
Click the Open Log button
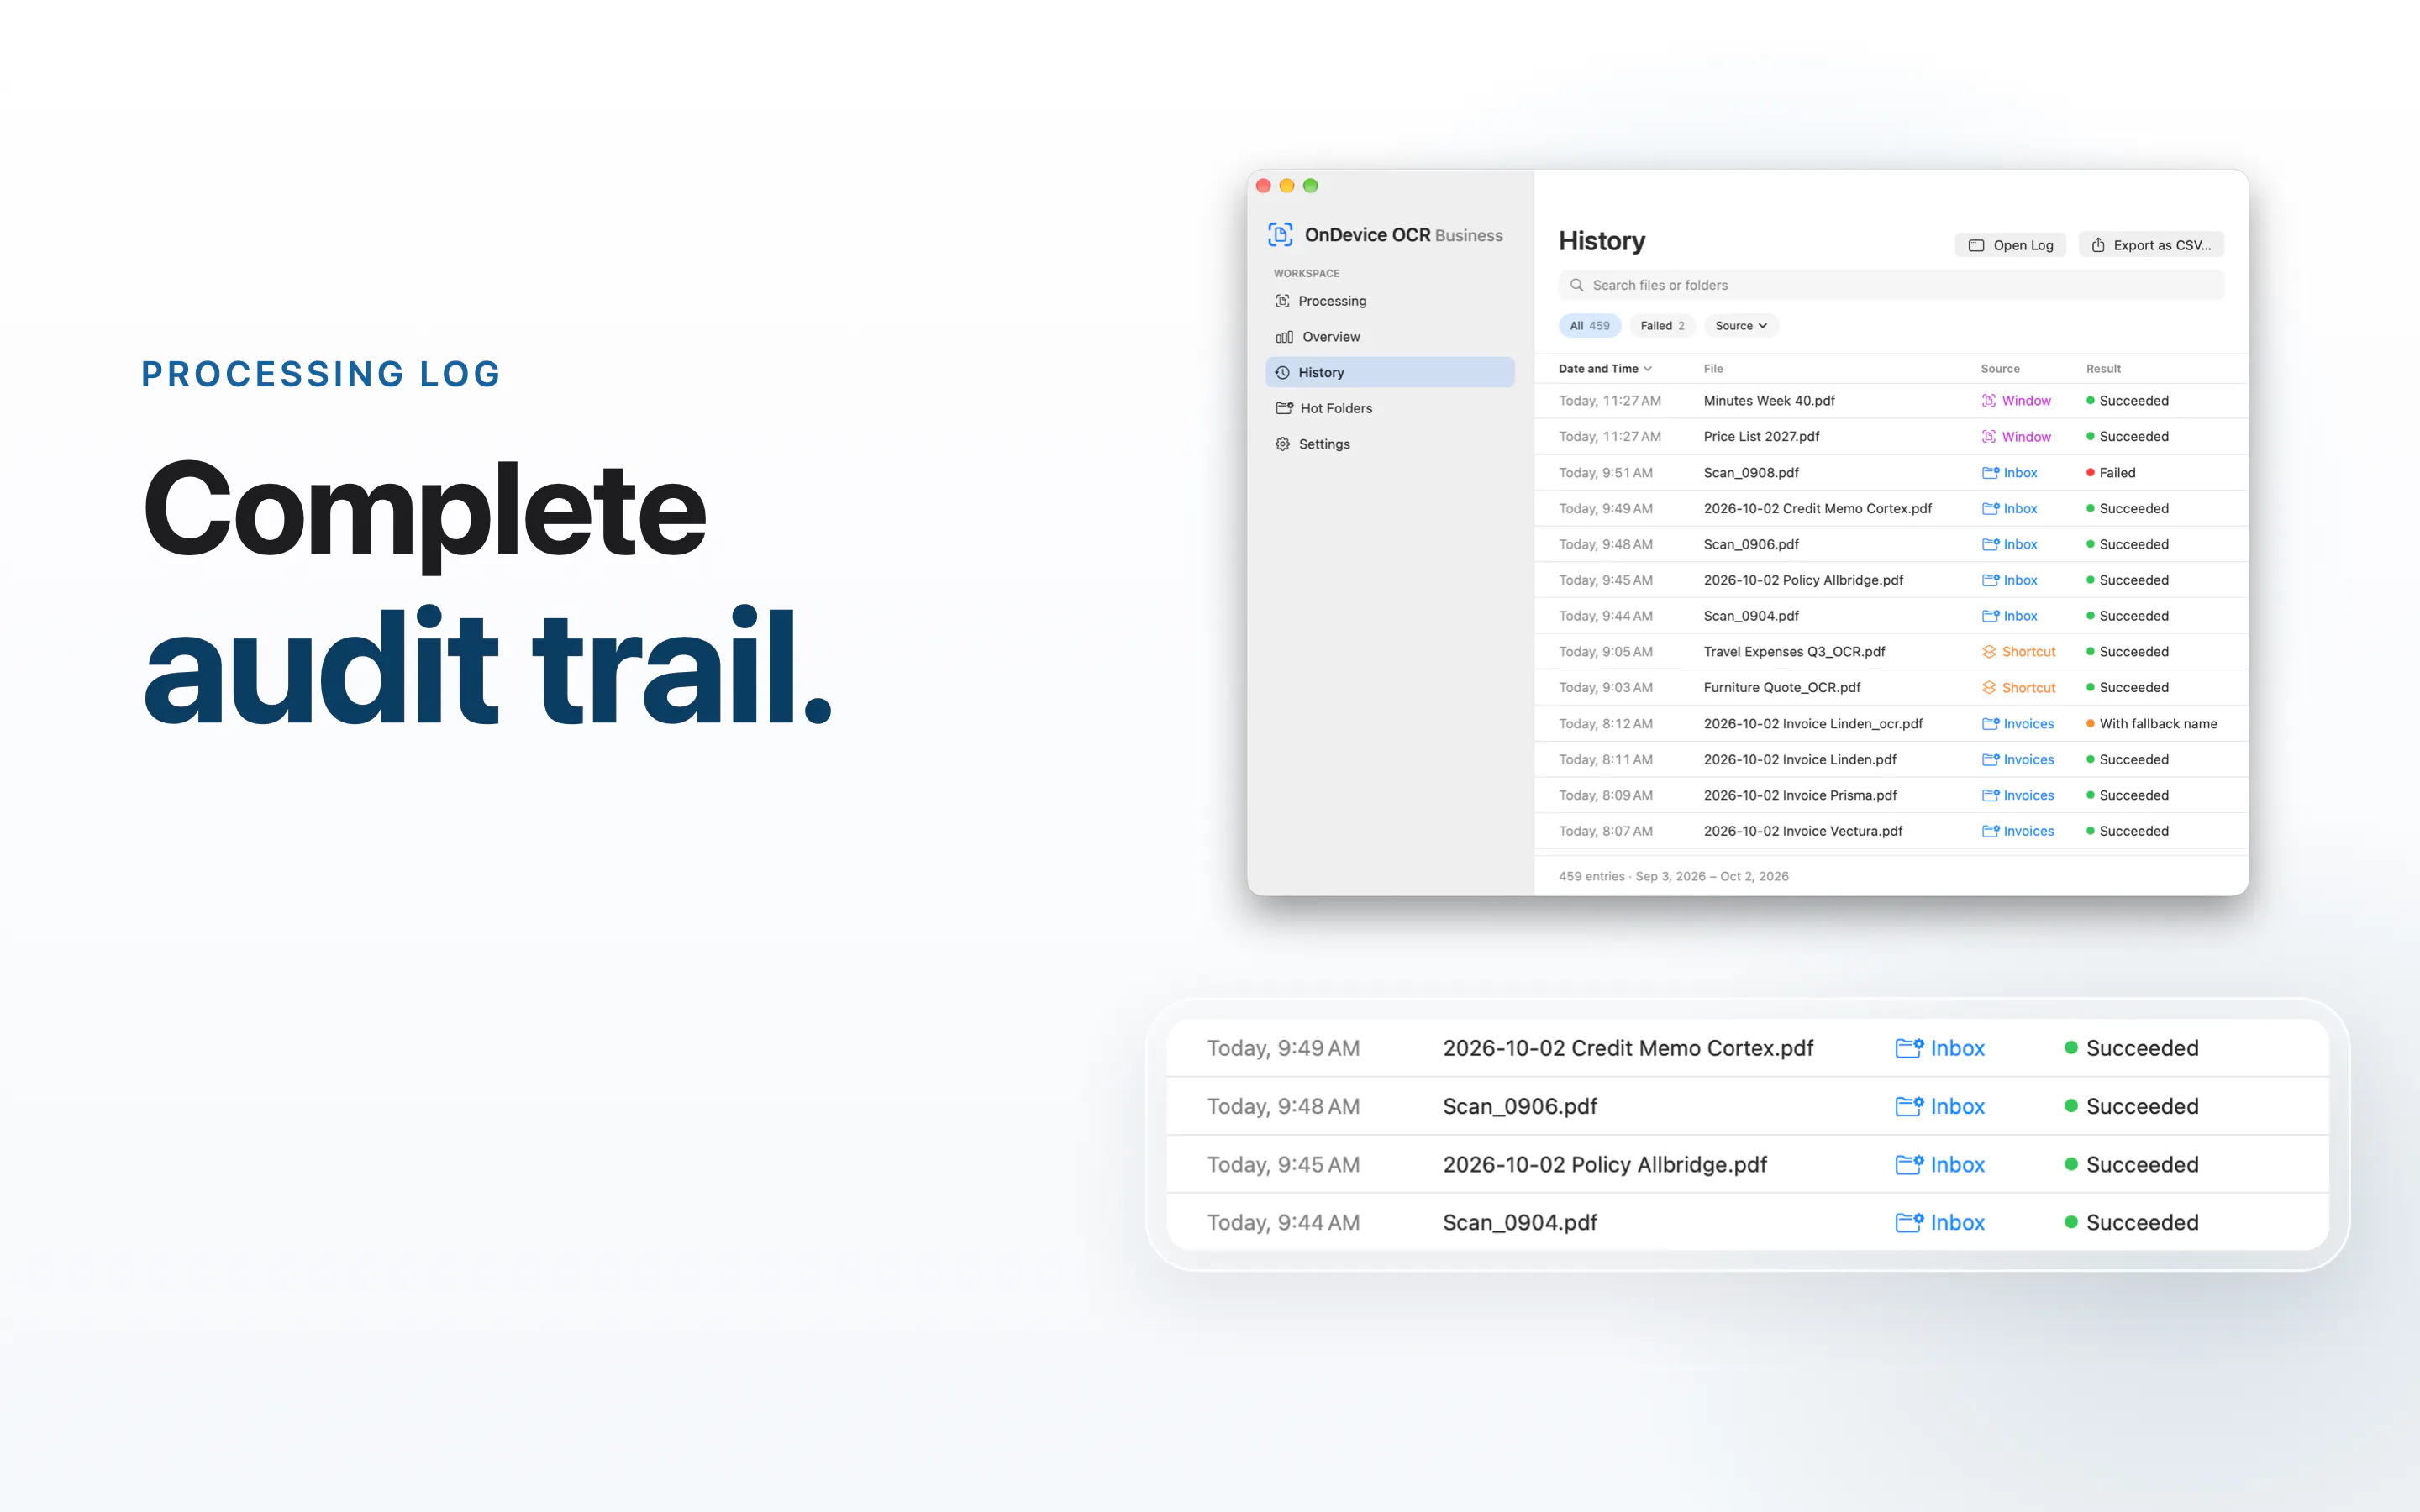tap(2010, 245)
